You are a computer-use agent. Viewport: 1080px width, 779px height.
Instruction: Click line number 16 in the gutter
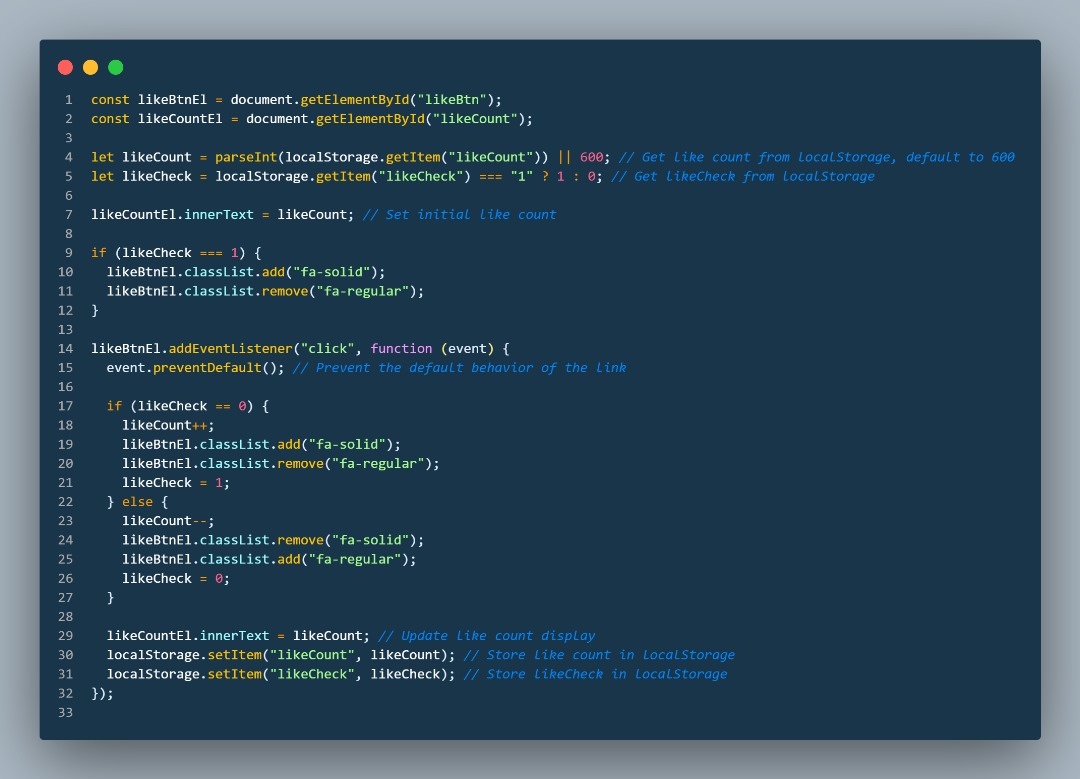click(65, 387)
